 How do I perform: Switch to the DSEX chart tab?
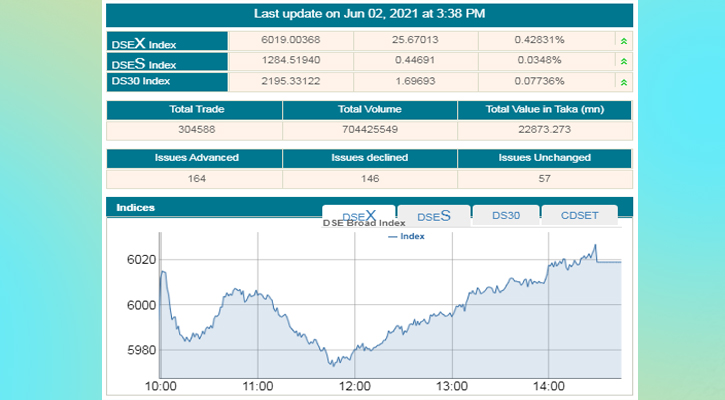[359, 215]
